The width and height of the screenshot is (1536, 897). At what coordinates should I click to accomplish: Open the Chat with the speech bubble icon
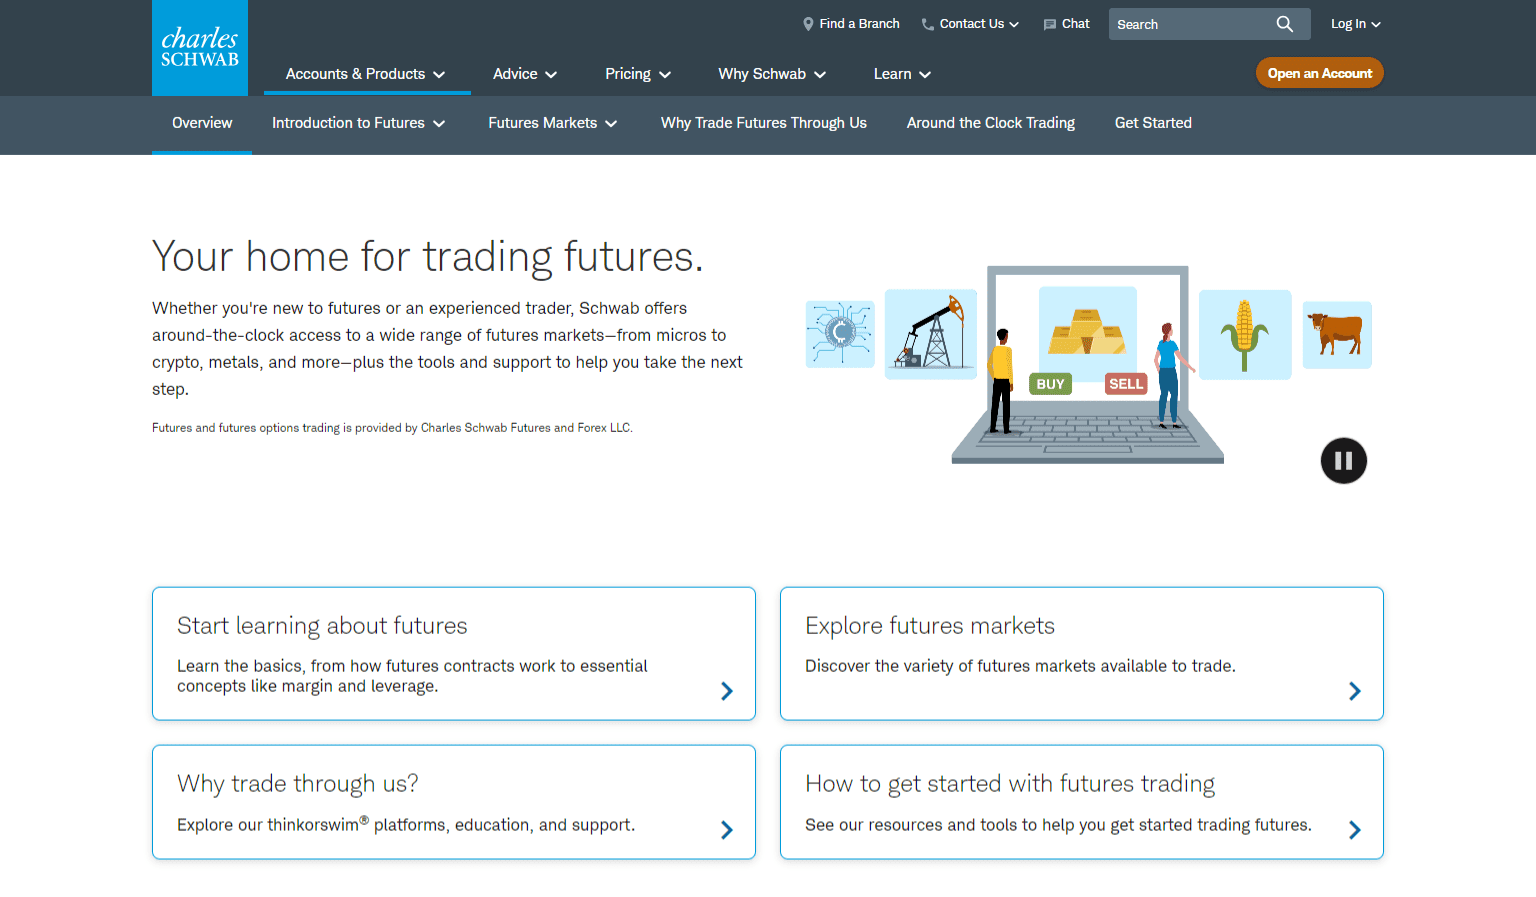[x=1066, y=23]
